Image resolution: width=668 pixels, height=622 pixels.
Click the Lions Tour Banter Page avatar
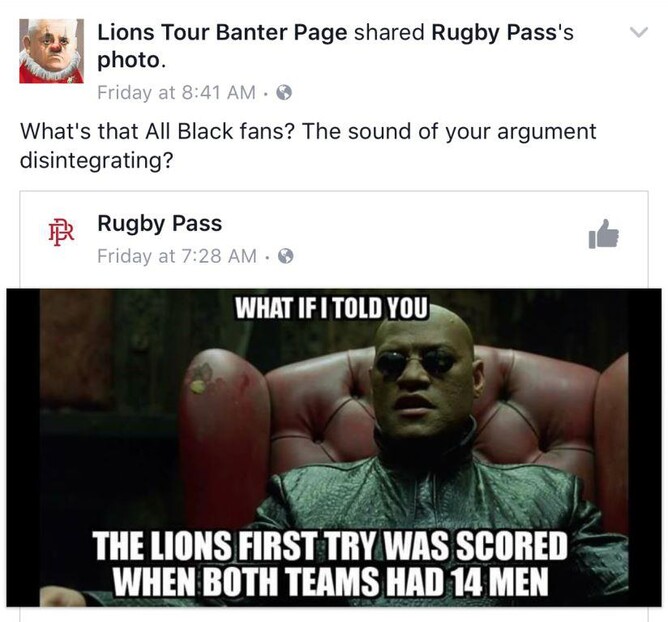51,51
